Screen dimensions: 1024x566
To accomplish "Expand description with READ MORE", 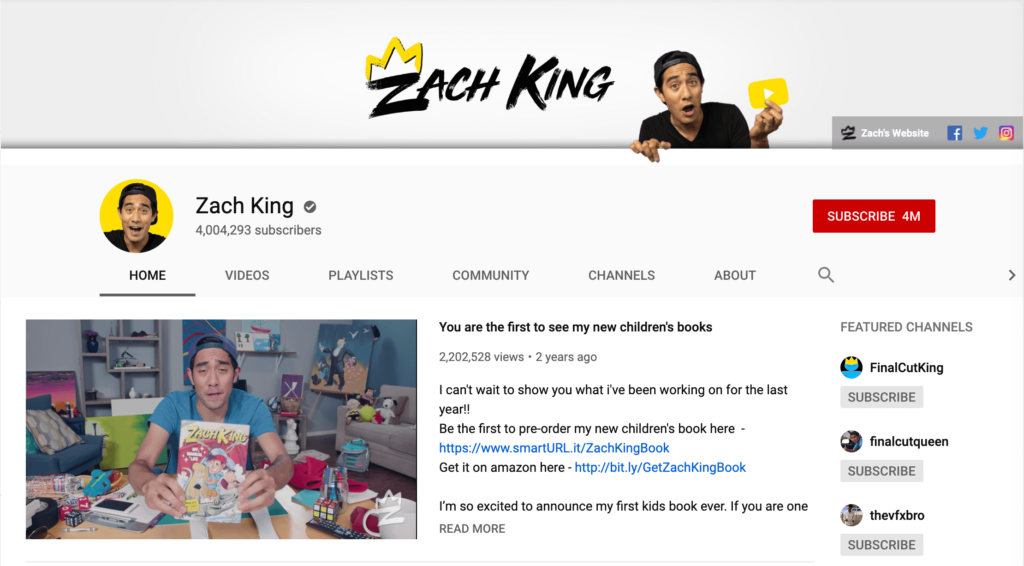I will click(472, 529).
